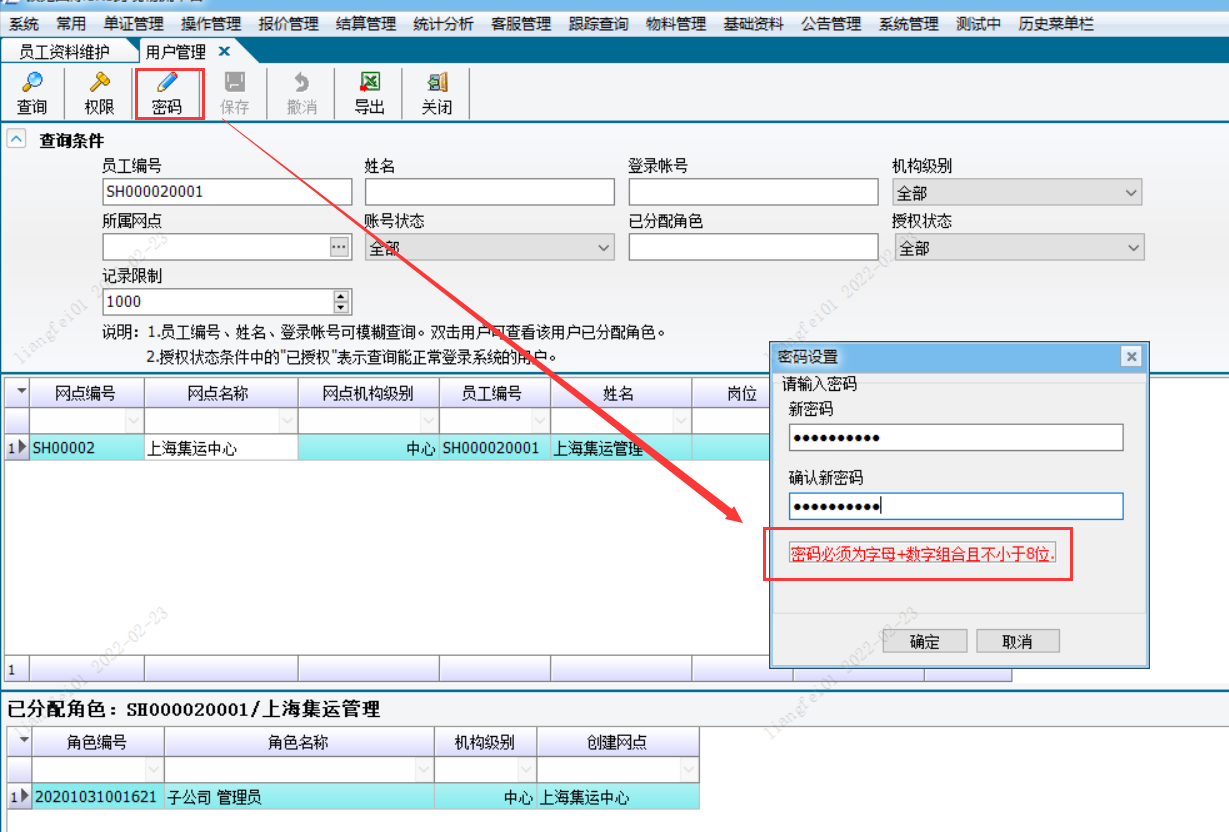This screenshot has width=1229, height=832.
Task: Open filter dropdown under 网点编号 column
Action: [x=135, y=421]
